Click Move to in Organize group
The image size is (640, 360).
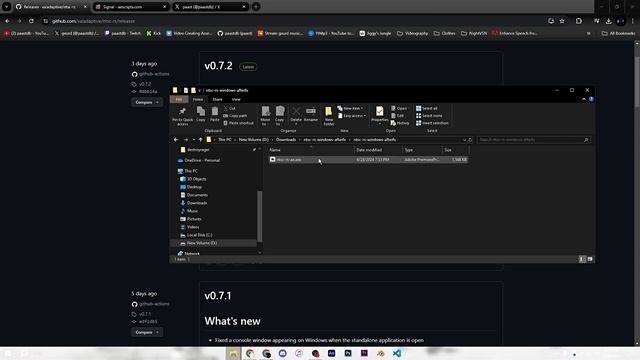266,116
